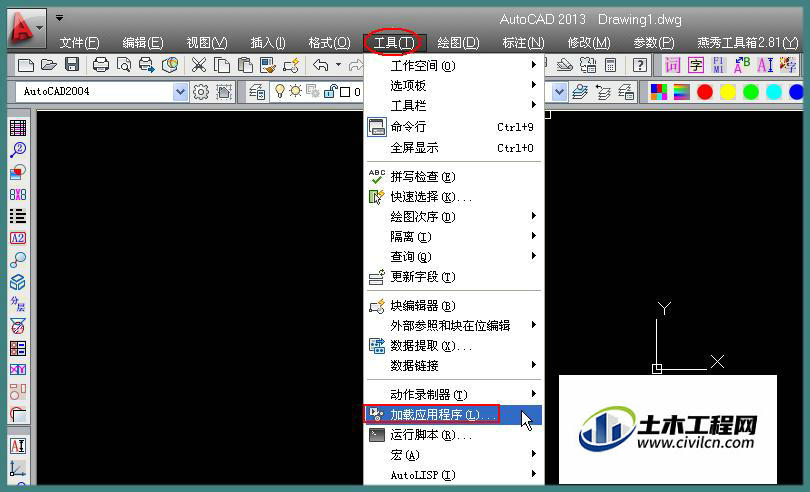The width and height of the screenshot is (810, 492).
Task: Click 加载应用程序(L)... menu item
Action: (454, 414)
